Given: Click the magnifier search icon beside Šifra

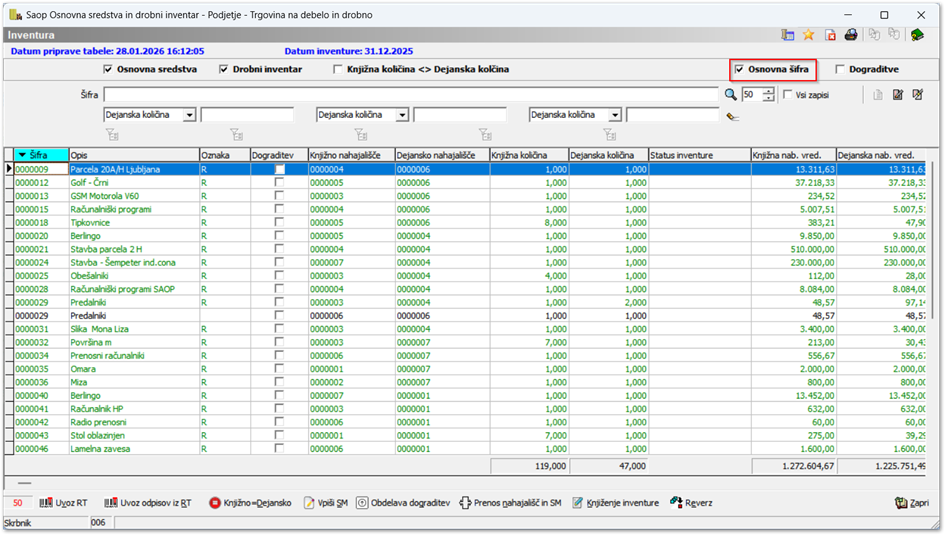Looking at the screenshot, I should (x=730, y=95).
